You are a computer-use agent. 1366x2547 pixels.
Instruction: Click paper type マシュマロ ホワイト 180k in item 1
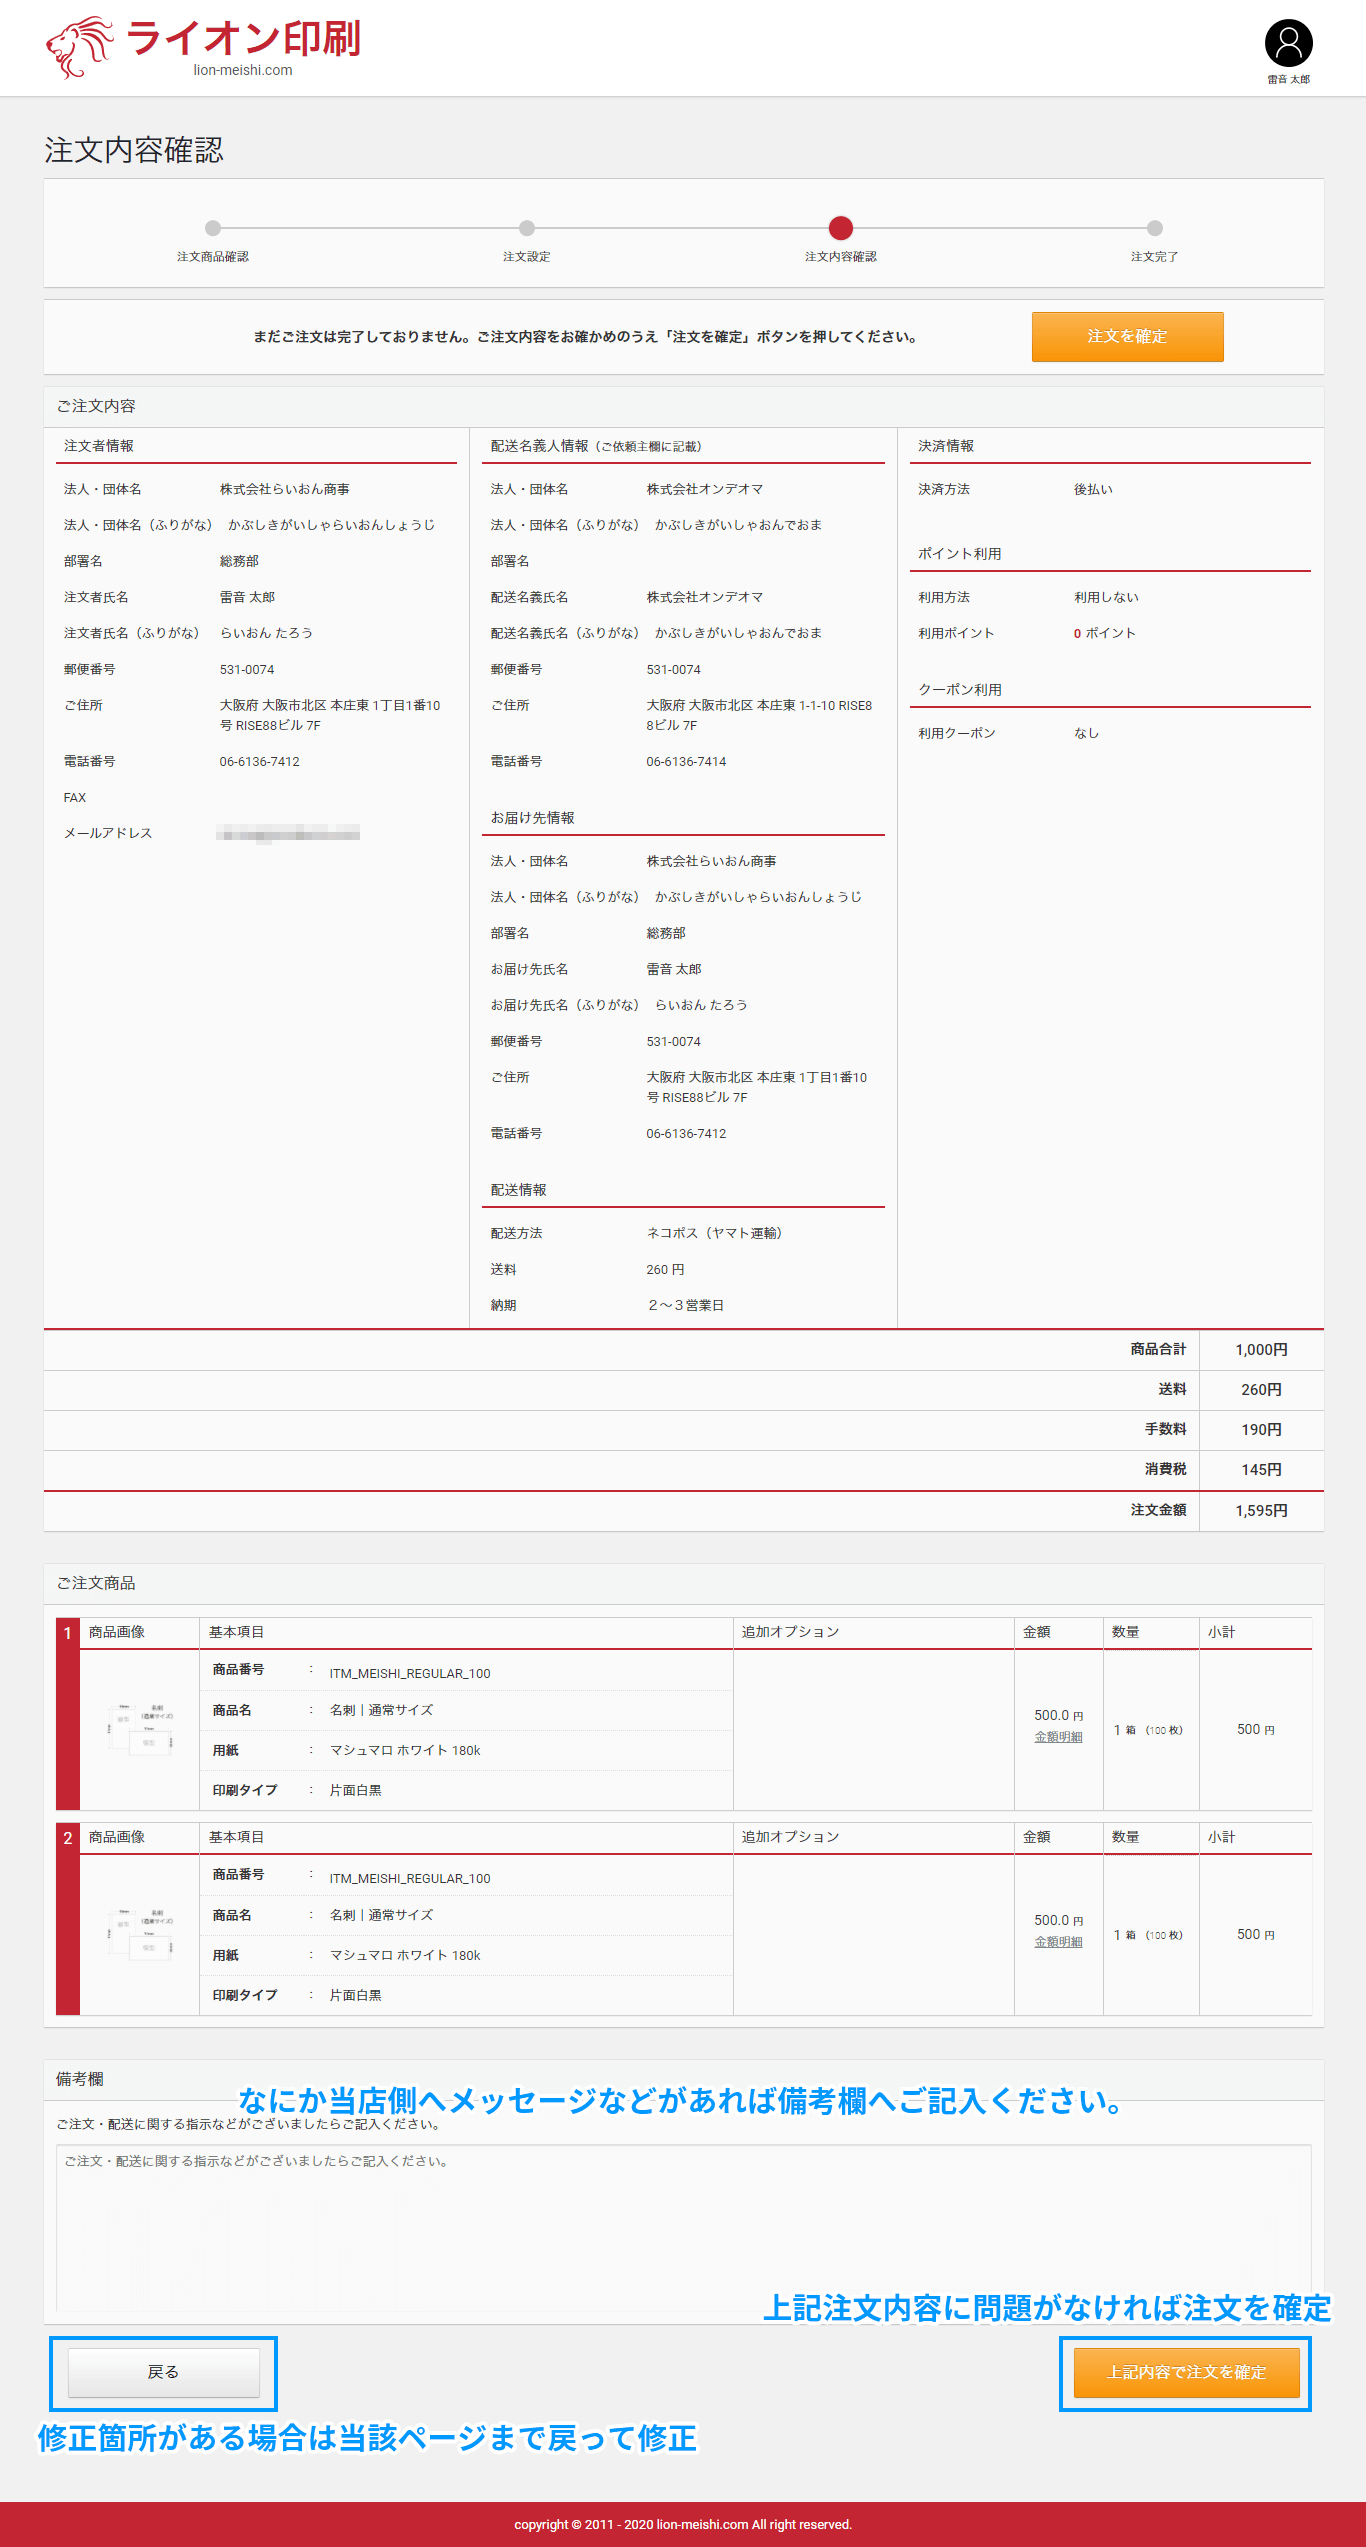click(x=405, y=1750)
